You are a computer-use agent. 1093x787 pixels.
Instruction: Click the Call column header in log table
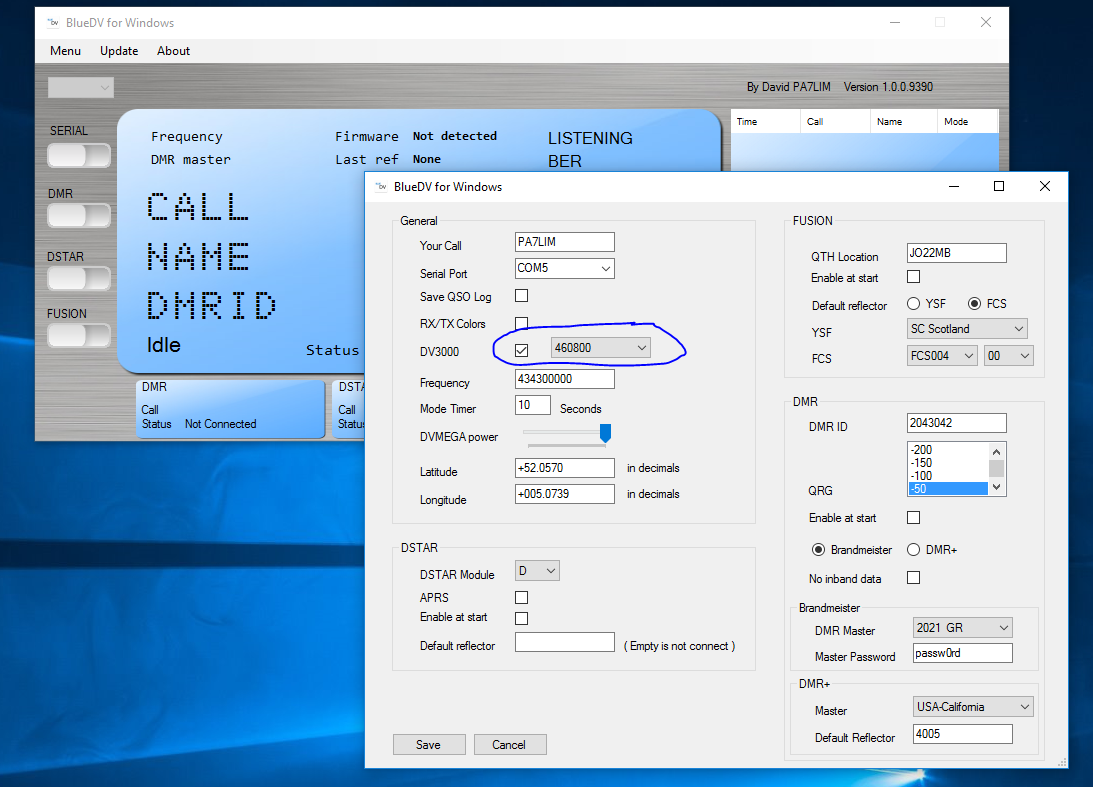click(835, 121)
